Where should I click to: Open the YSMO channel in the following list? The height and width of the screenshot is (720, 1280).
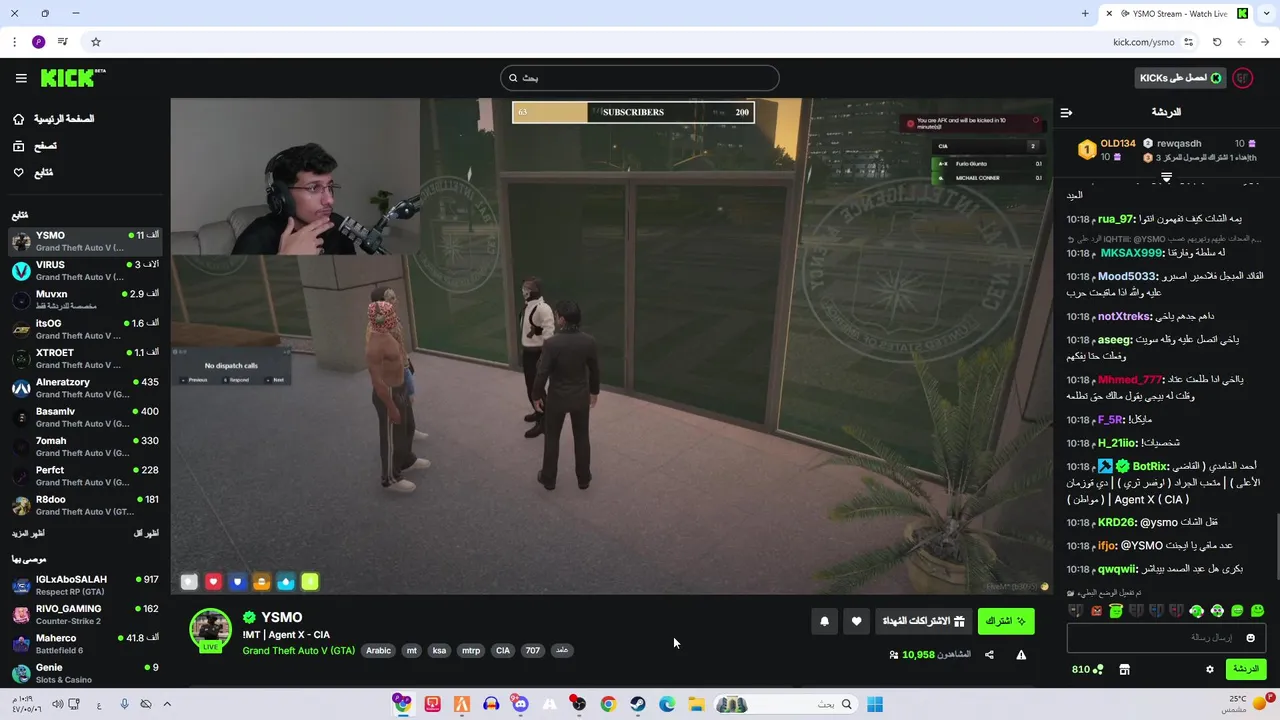pos(85,241)
